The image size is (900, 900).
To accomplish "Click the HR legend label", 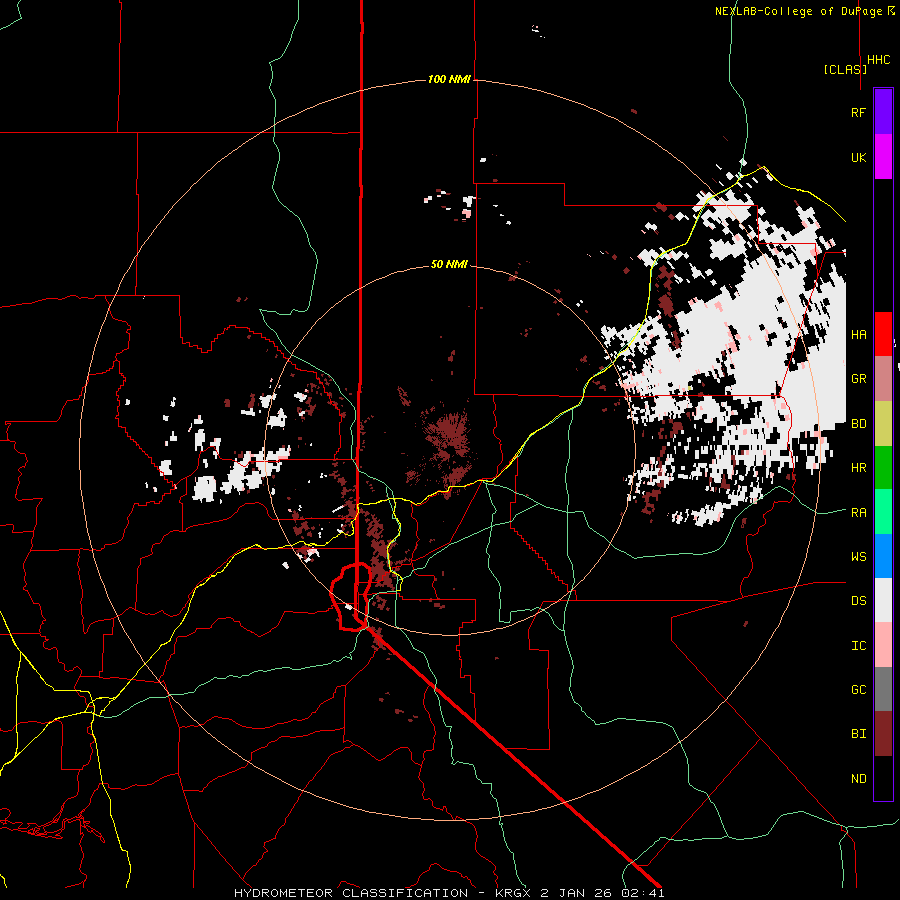I will click(x=858, y=468).
